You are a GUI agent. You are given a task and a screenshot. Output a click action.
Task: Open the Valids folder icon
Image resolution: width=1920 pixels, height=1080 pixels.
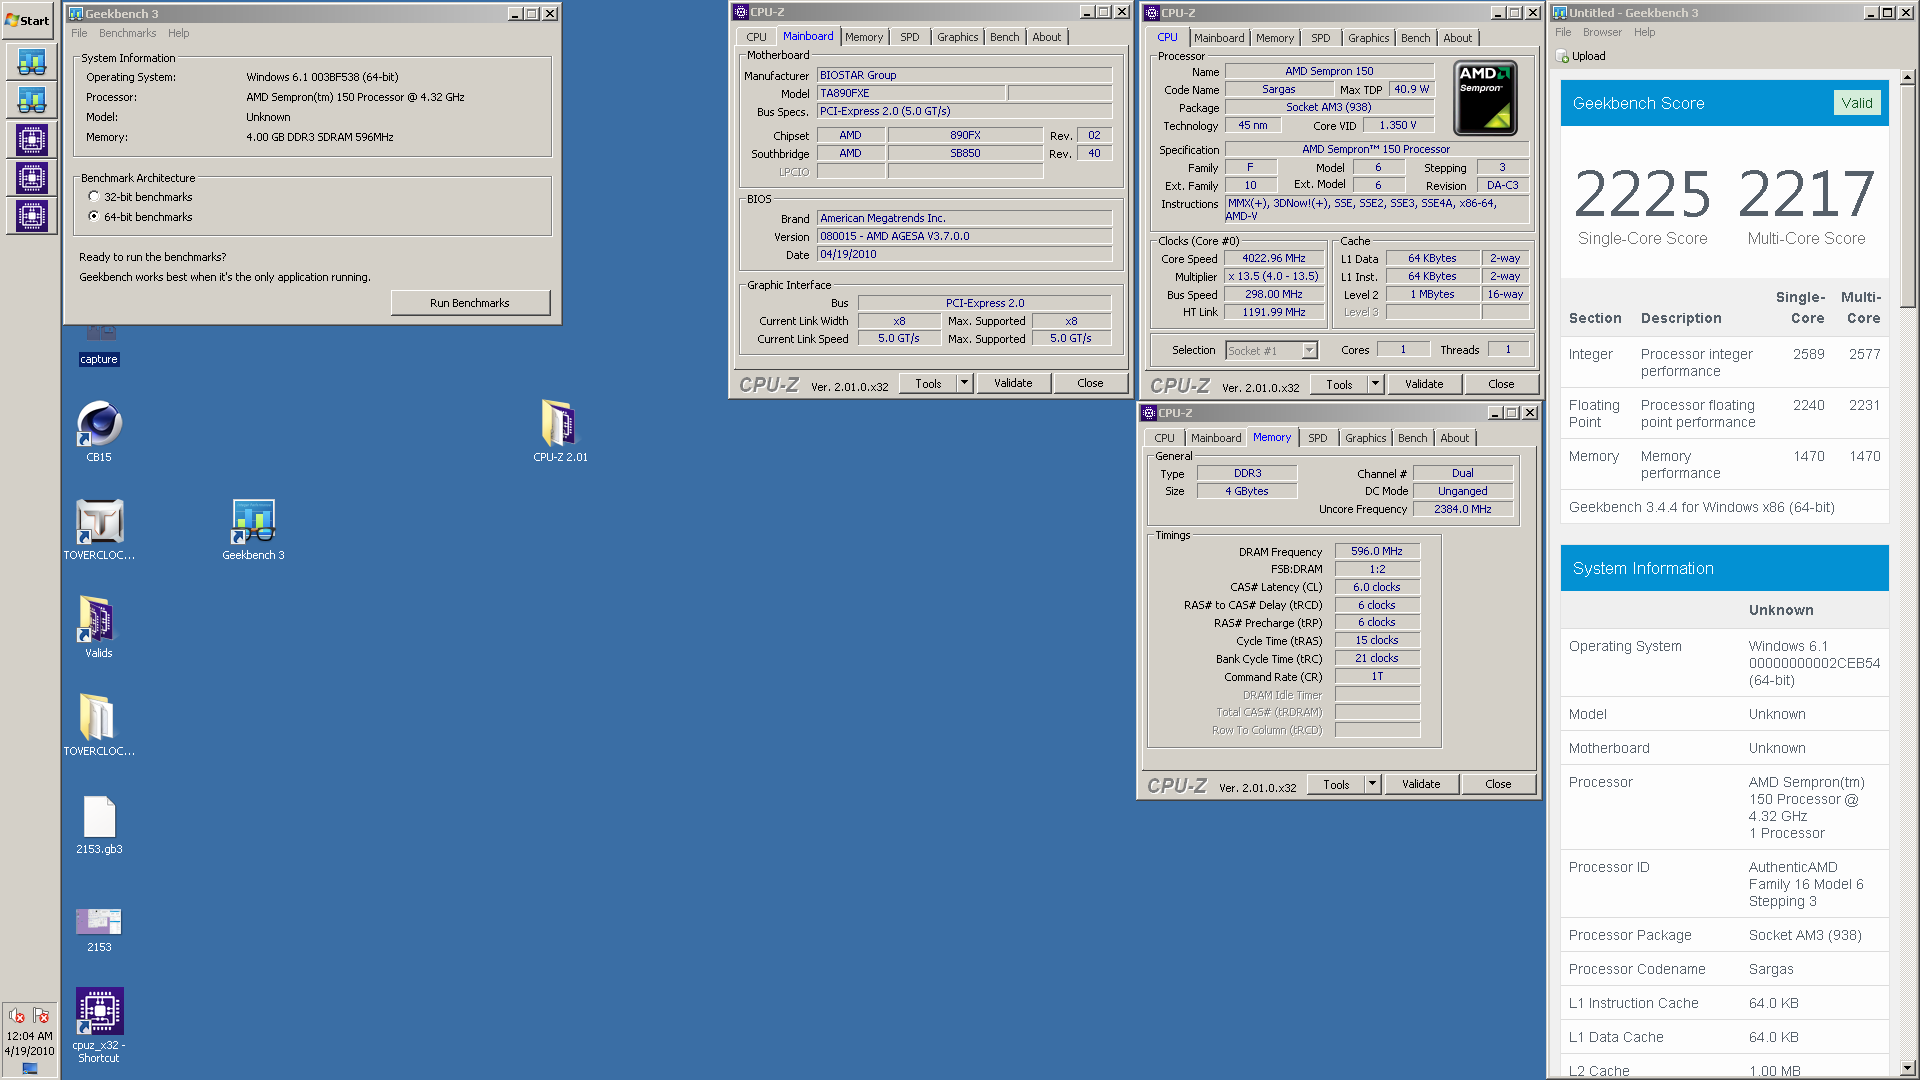point(99,627)
